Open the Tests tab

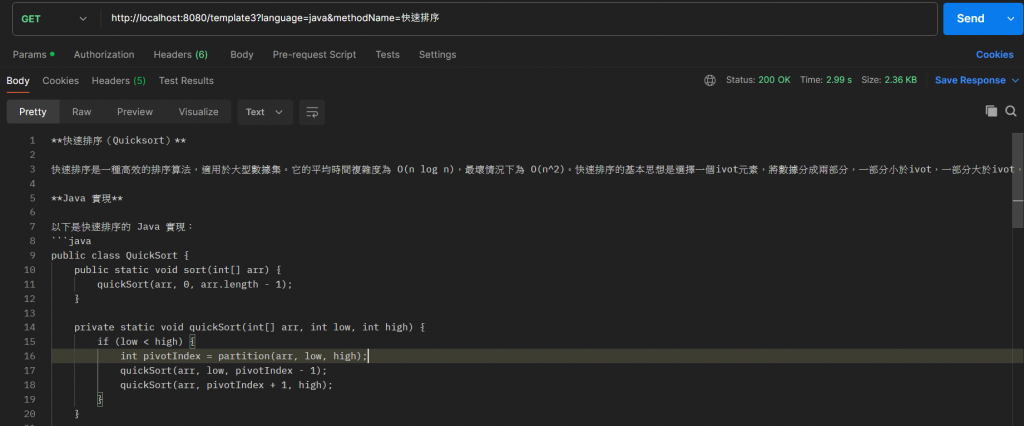click(387, 55)
